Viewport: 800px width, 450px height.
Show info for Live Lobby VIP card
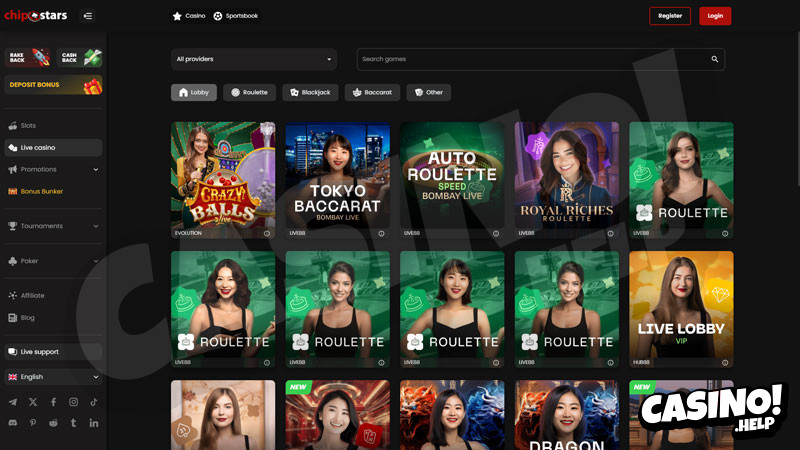(725, 363)
